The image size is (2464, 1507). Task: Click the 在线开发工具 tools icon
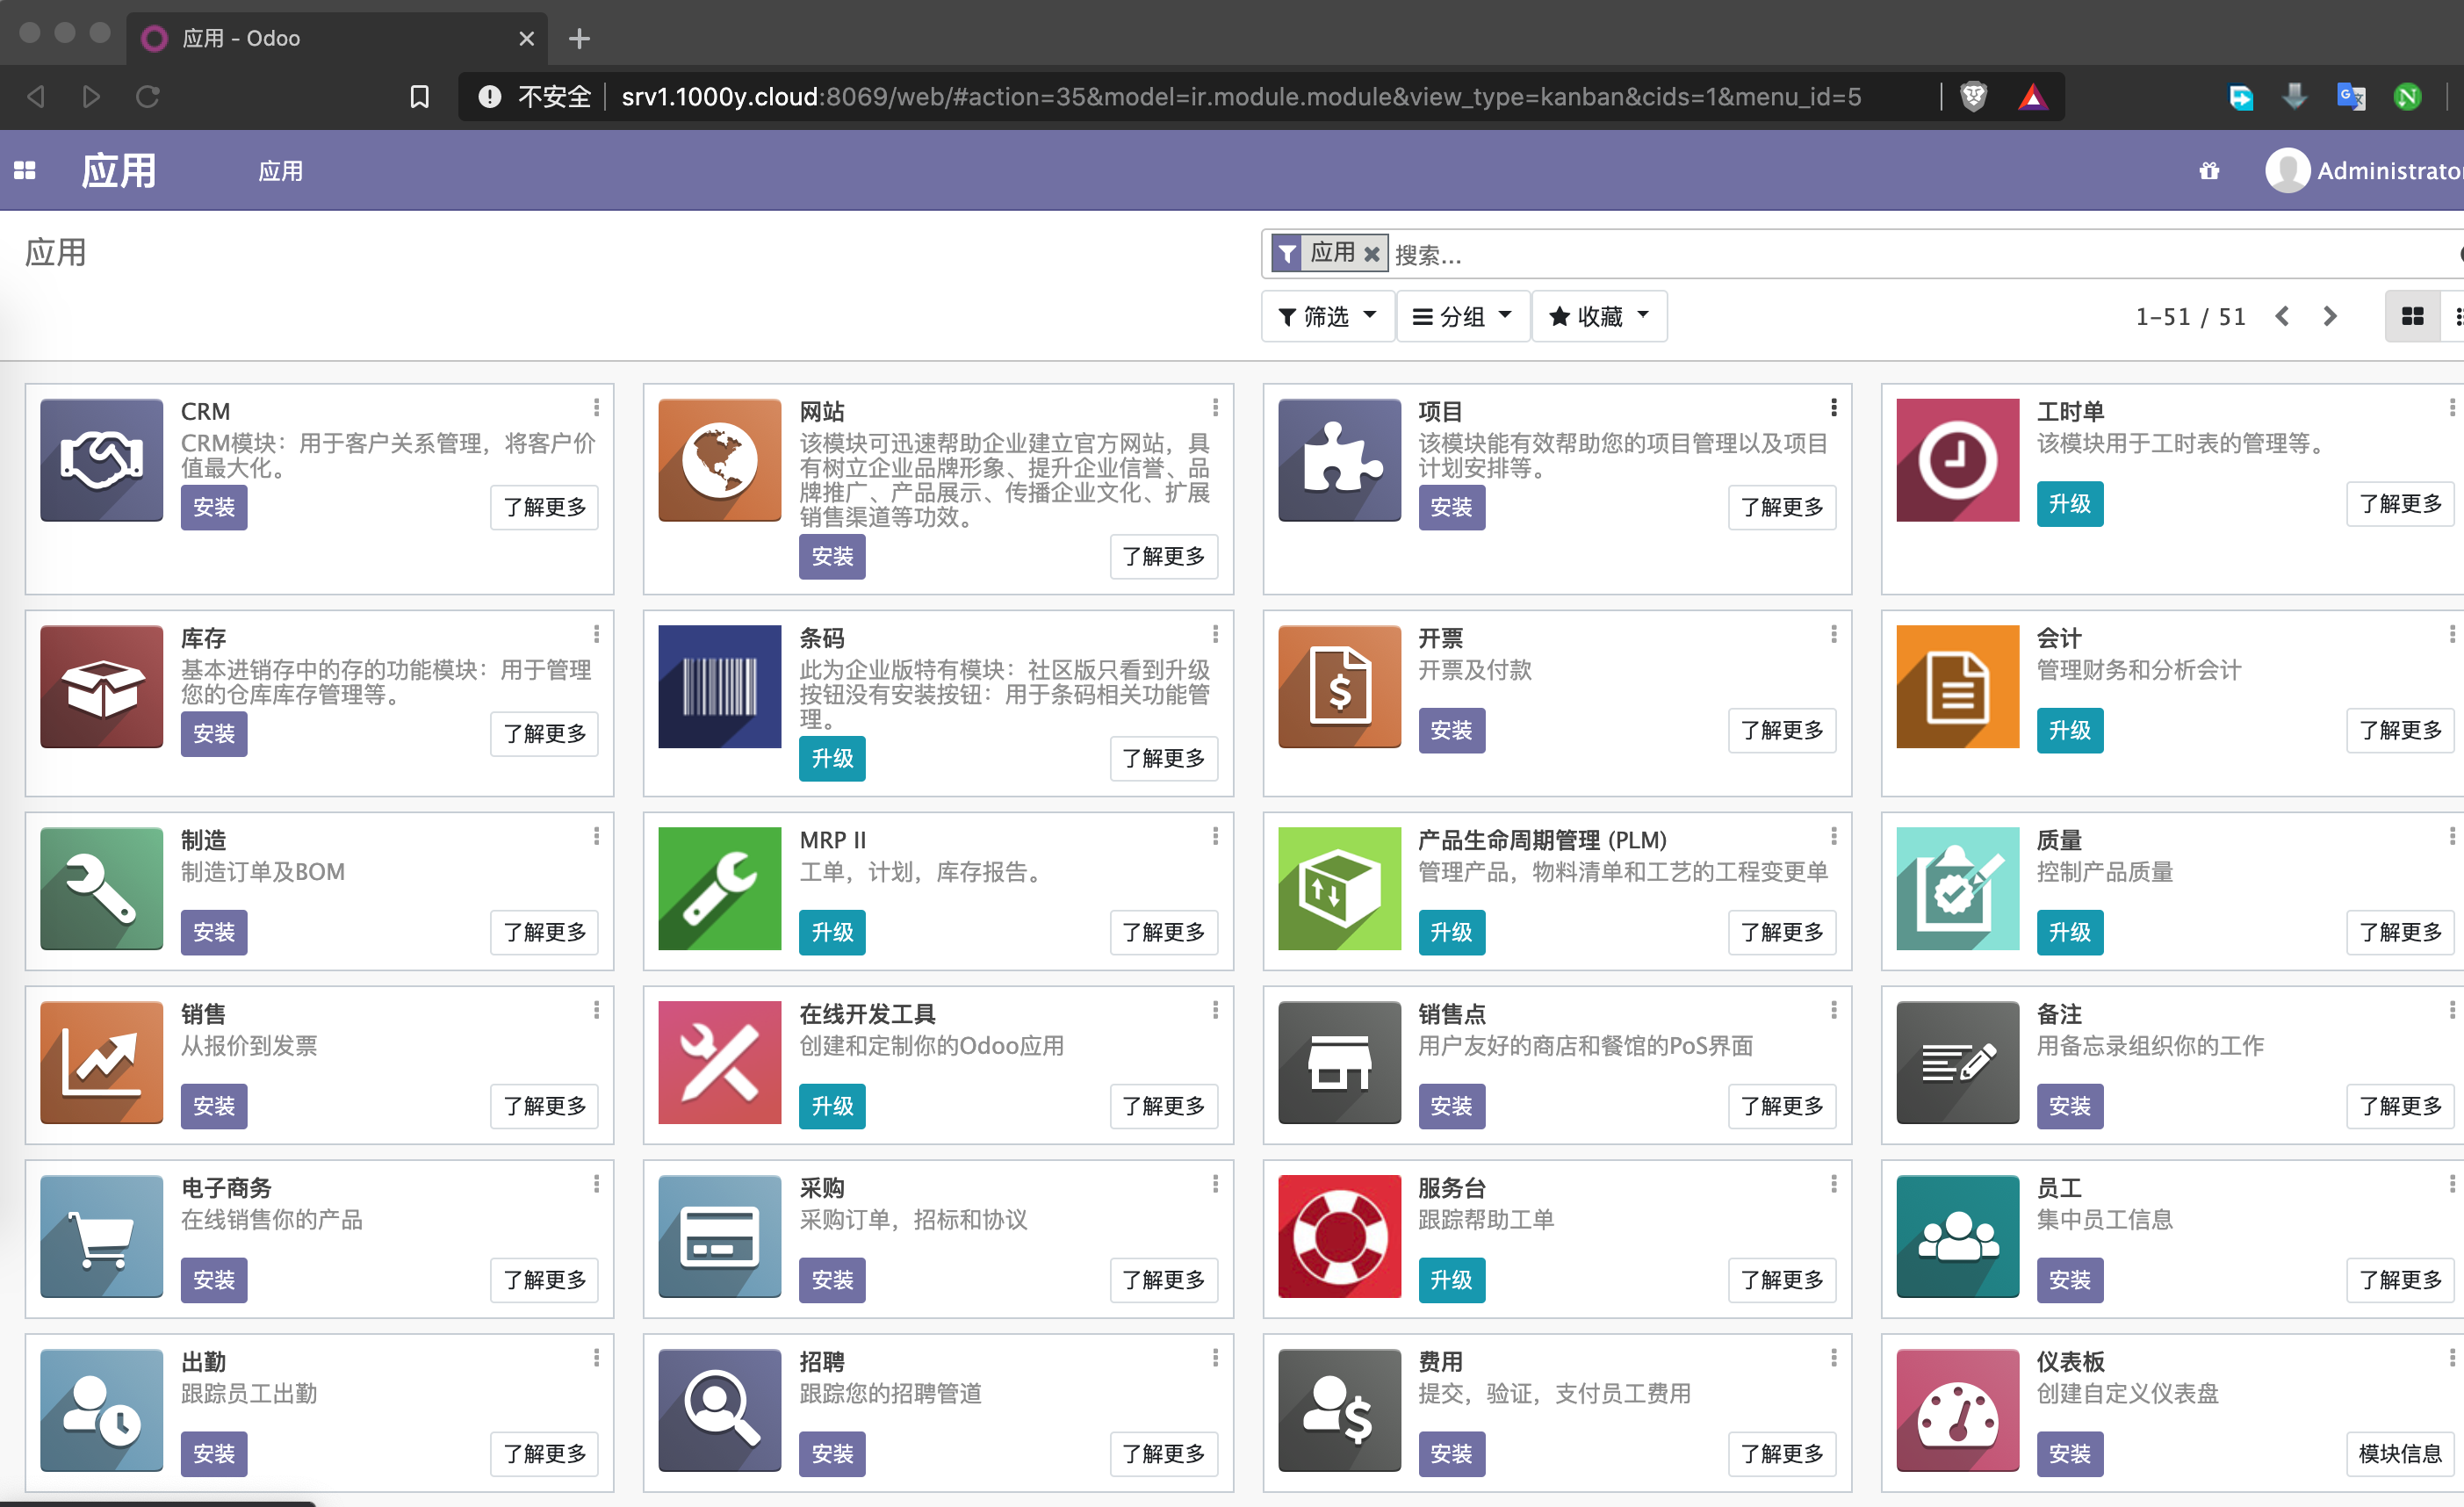(720, 1062)
